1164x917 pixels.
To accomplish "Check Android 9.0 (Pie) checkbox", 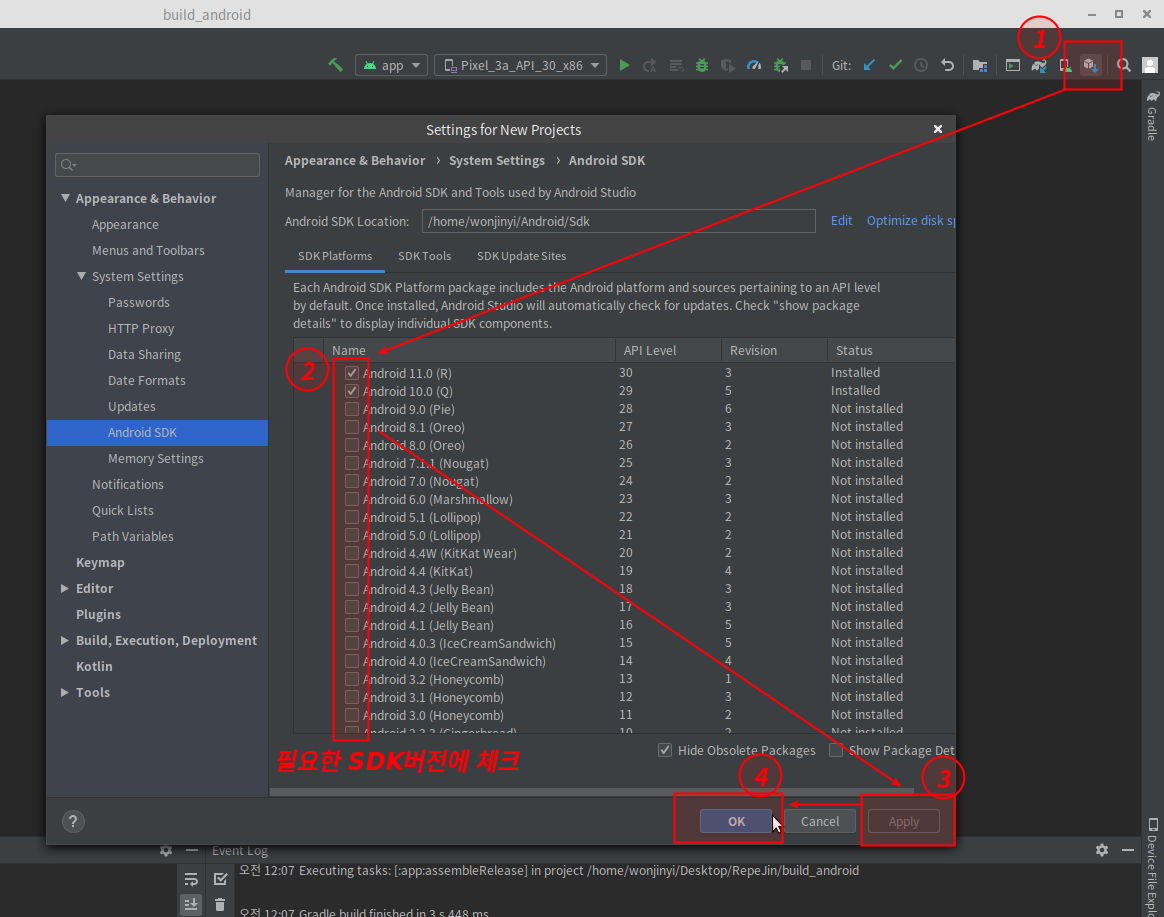I will tap(352, 409).
